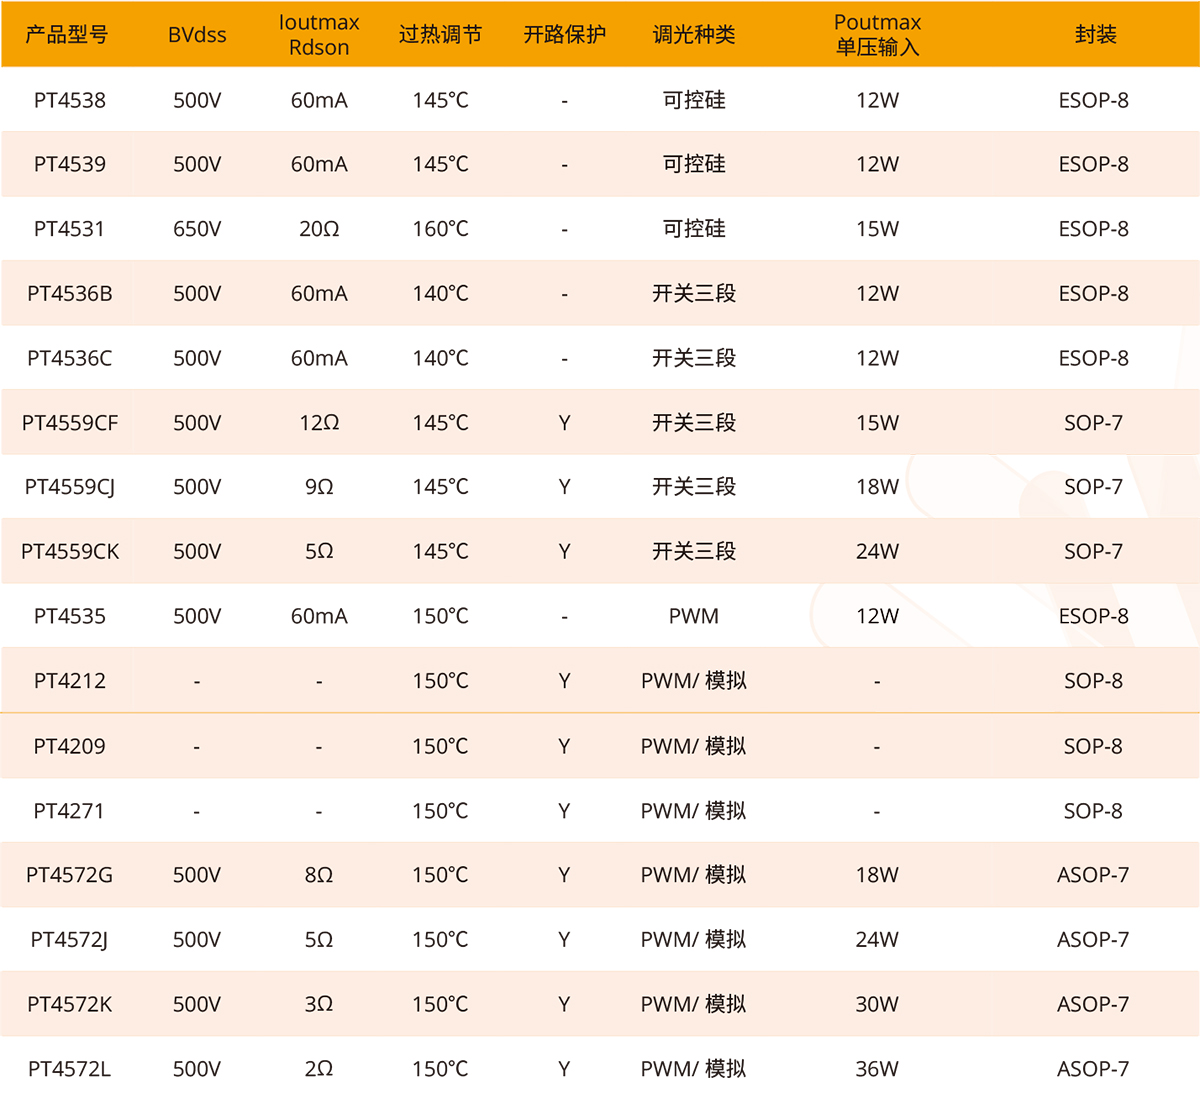Image resolution: width=1200 pixels, height=1109 pixels.
Task: Click the 36W Poutmax value
Action: 877,1069
